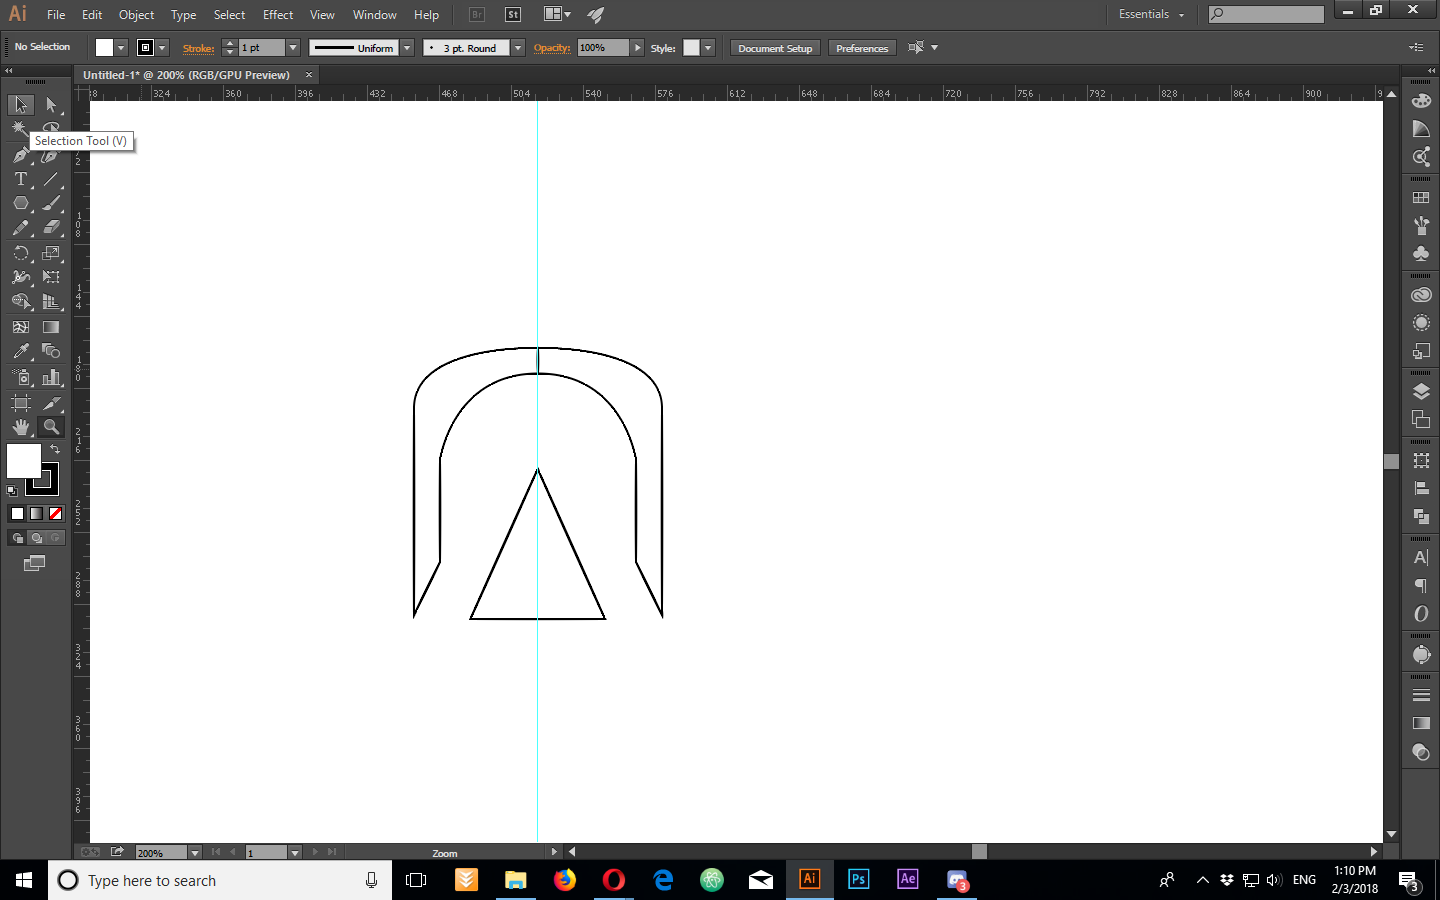This screenshot has width=1440, height=900.
Task: Reset to default fill and stroke
Action: pyautogui.click(x=12, y=491)
